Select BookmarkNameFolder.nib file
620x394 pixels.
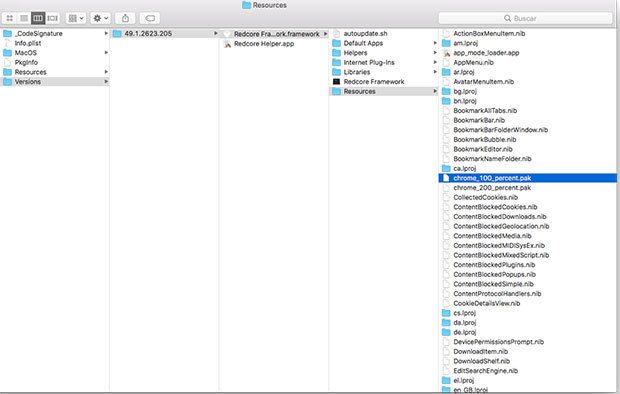528,159
